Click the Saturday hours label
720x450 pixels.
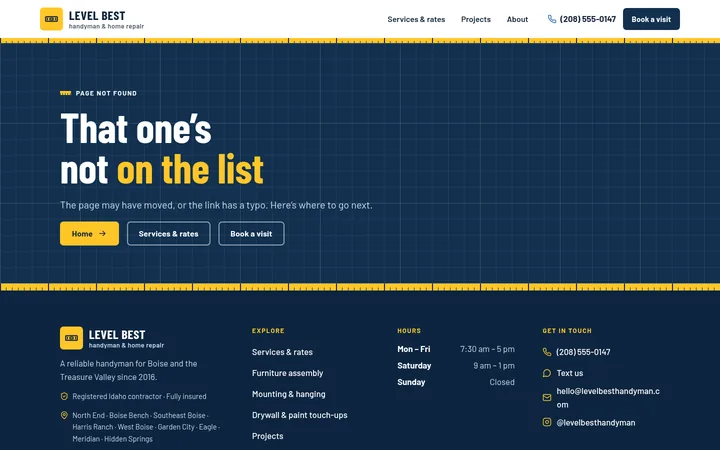(x=414, y=366)
